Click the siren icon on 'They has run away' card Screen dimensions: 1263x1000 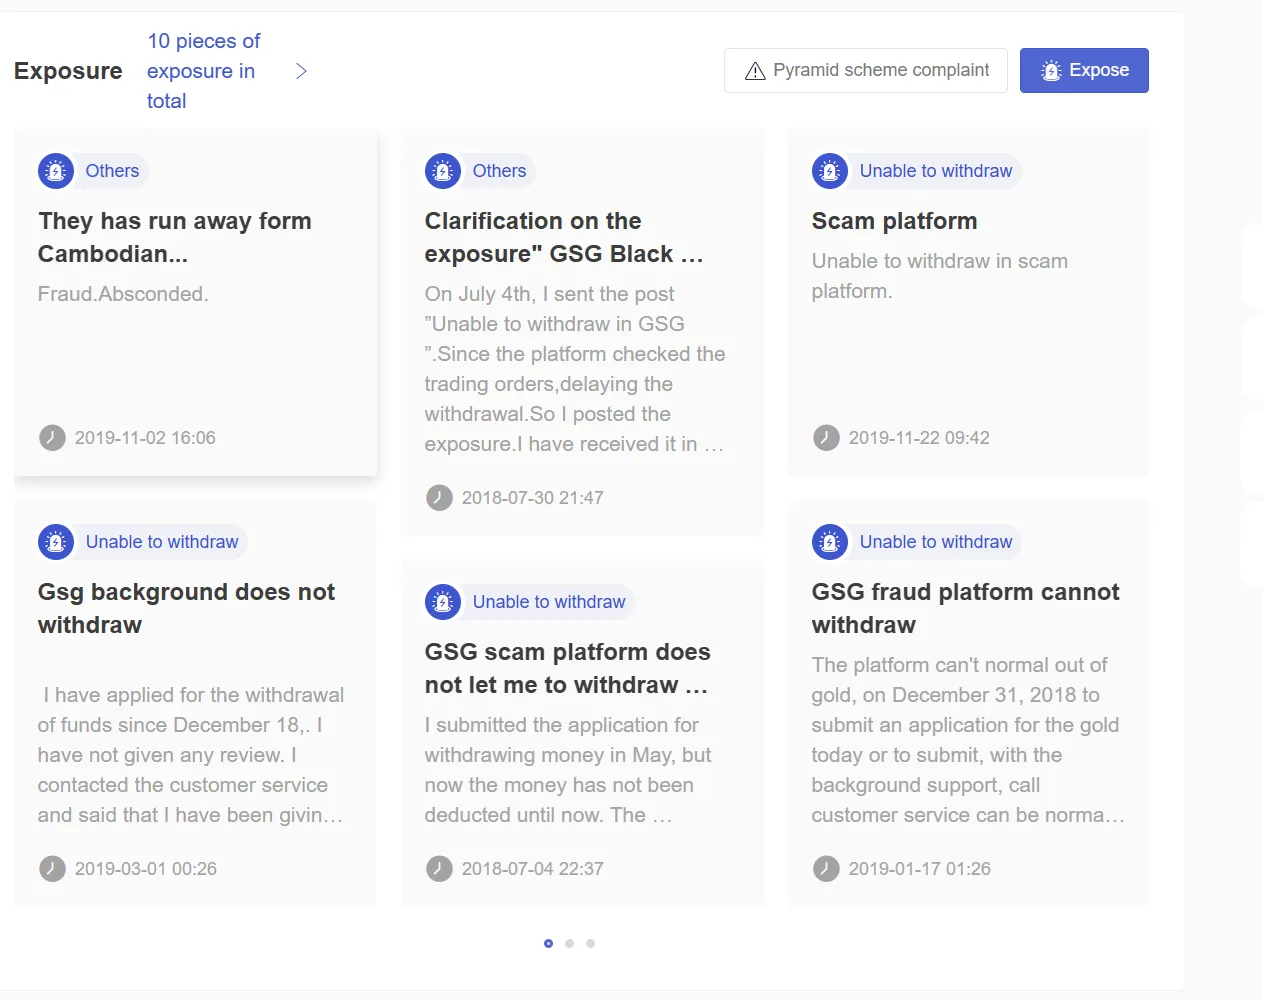[56, 171]
